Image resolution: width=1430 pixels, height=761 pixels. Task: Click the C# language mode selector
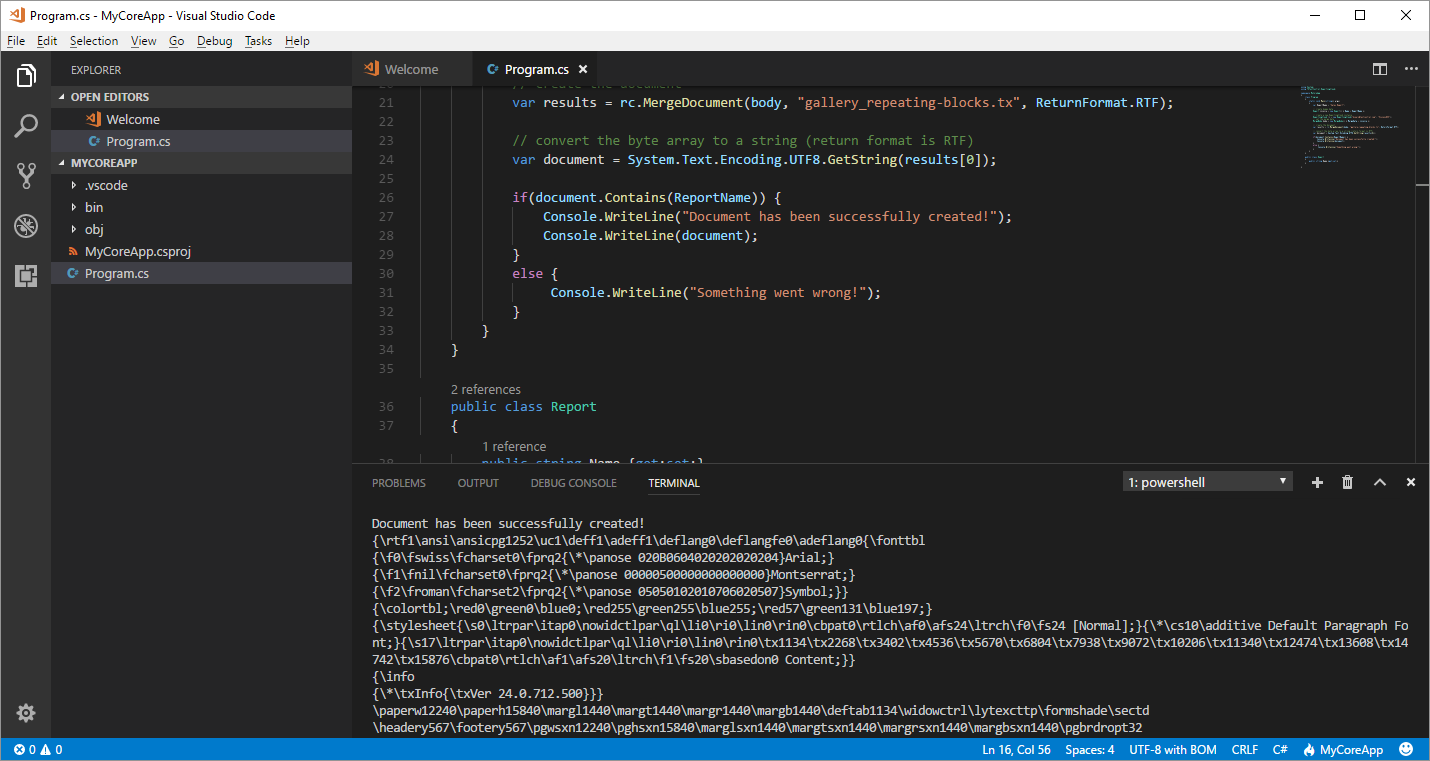1280,750
